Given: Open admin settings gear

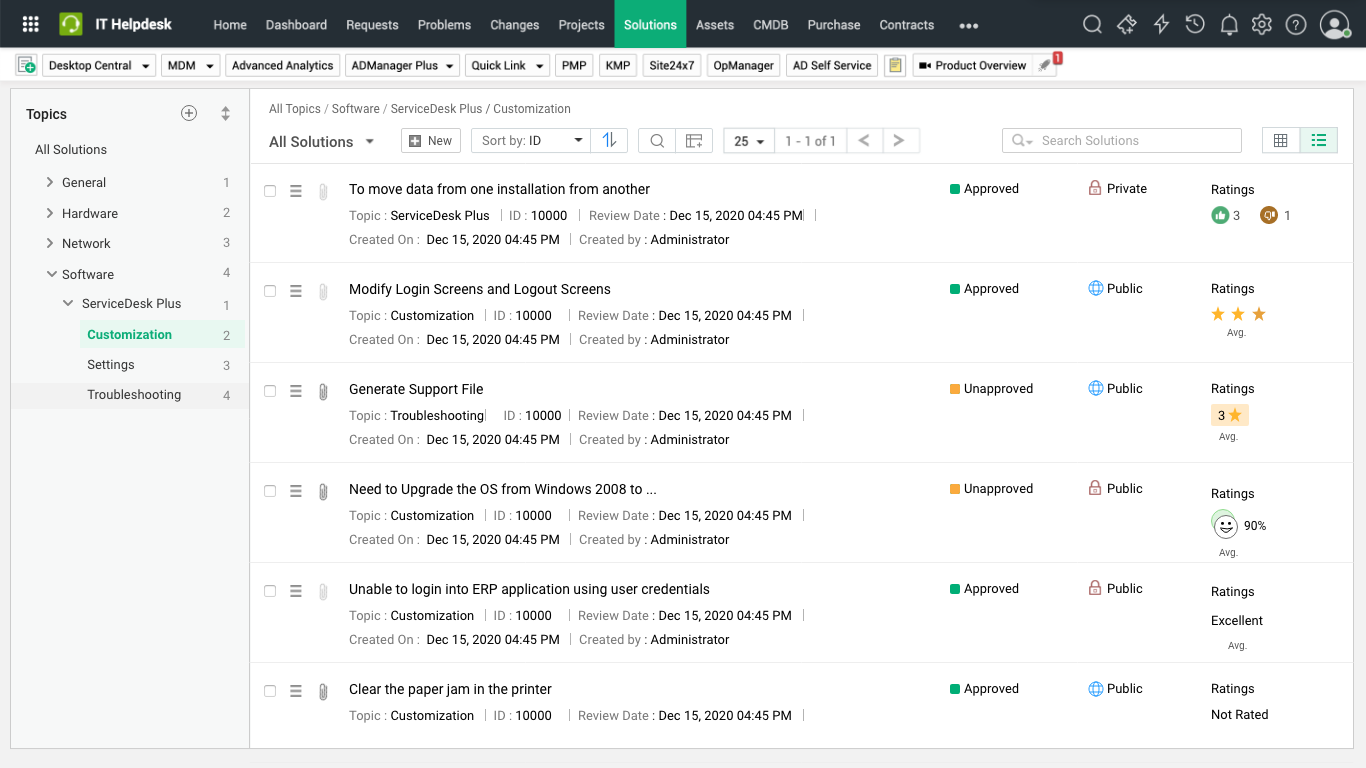Looking at the screenshot, I should (x=1262, y=24).
